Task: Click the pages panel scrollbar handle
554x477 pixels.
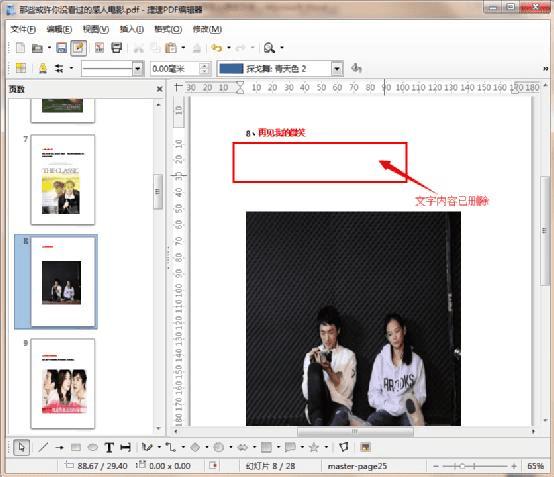Action: (158, 192)
